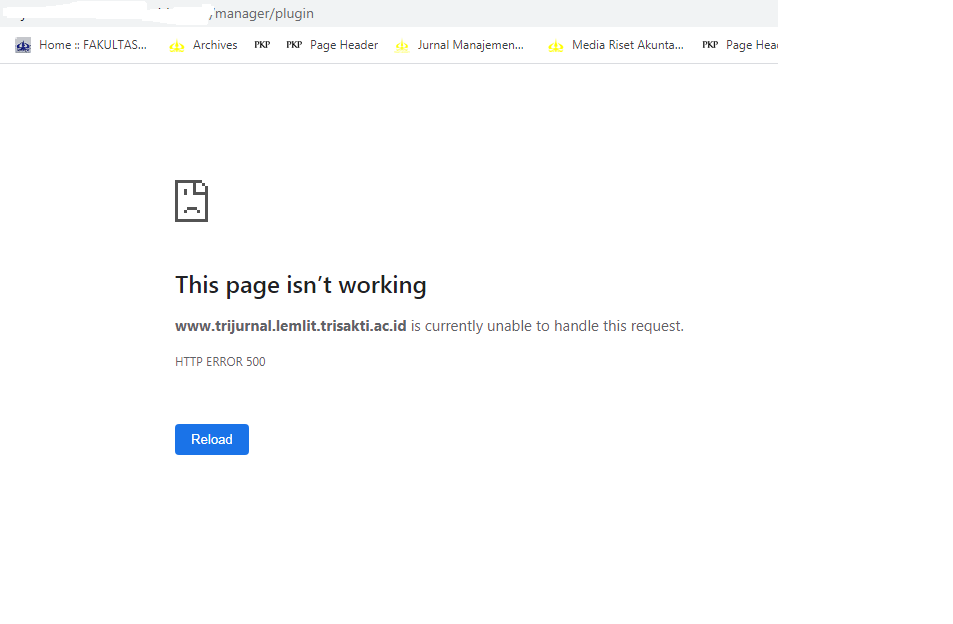953x624 pixels.
Task: Click the Media Riset Akunta bookmark favicon
Action: point(556,45)
